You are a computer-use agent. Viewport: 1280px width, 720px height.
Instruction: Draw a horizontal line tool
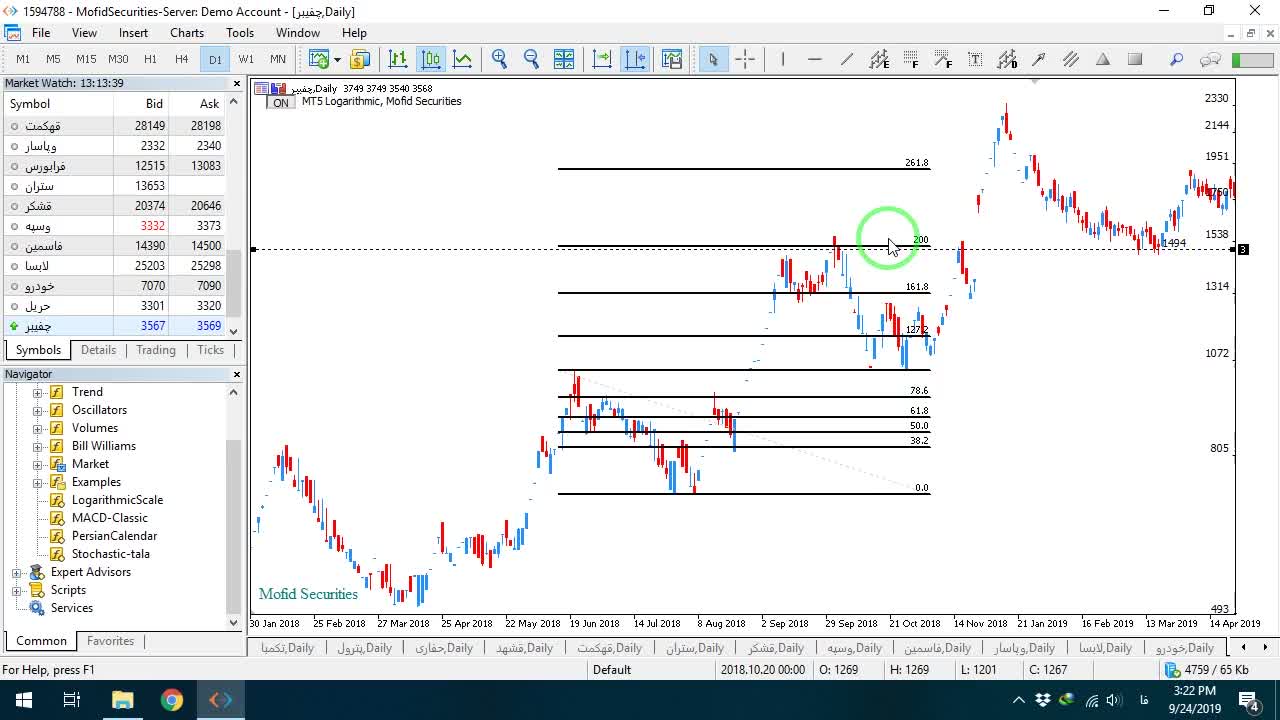coord(815,59)
